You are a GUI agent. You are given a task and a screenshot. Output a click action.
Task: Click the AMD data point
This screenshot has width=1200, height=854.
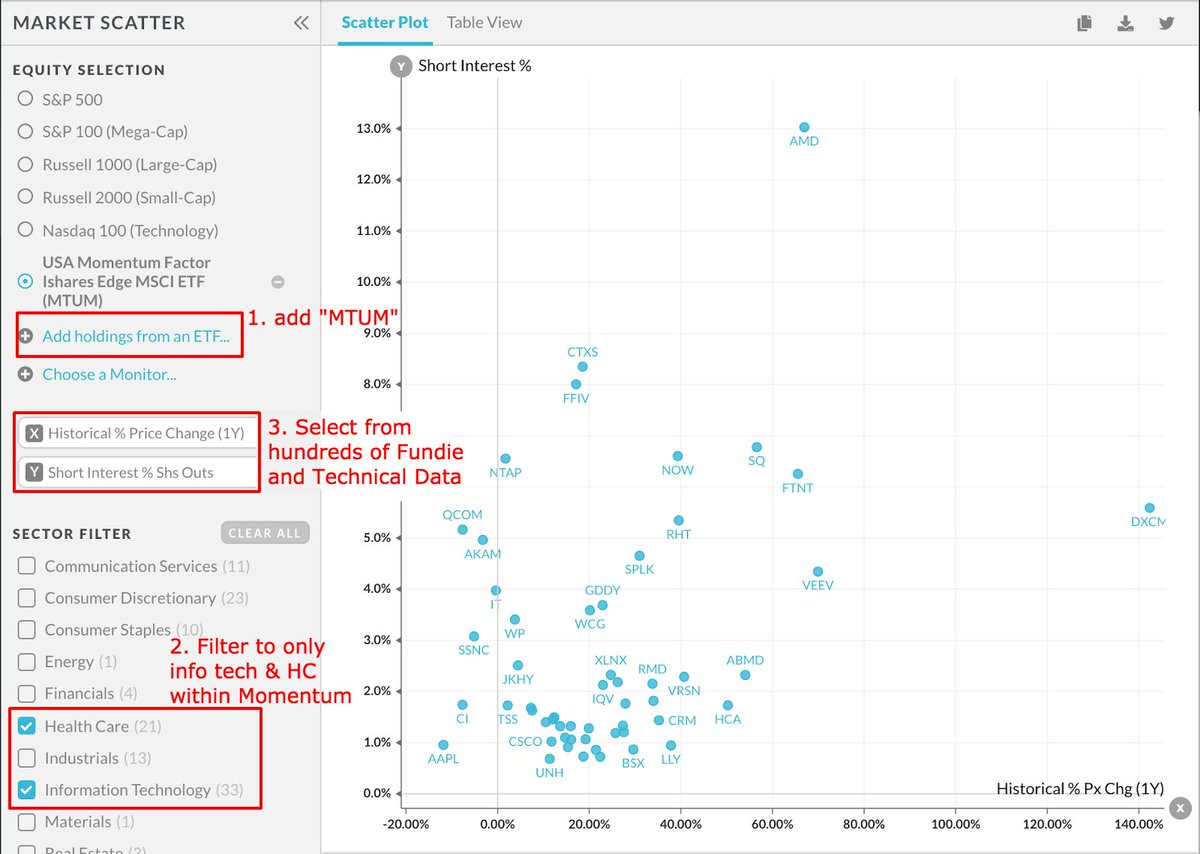coord(804,127)
